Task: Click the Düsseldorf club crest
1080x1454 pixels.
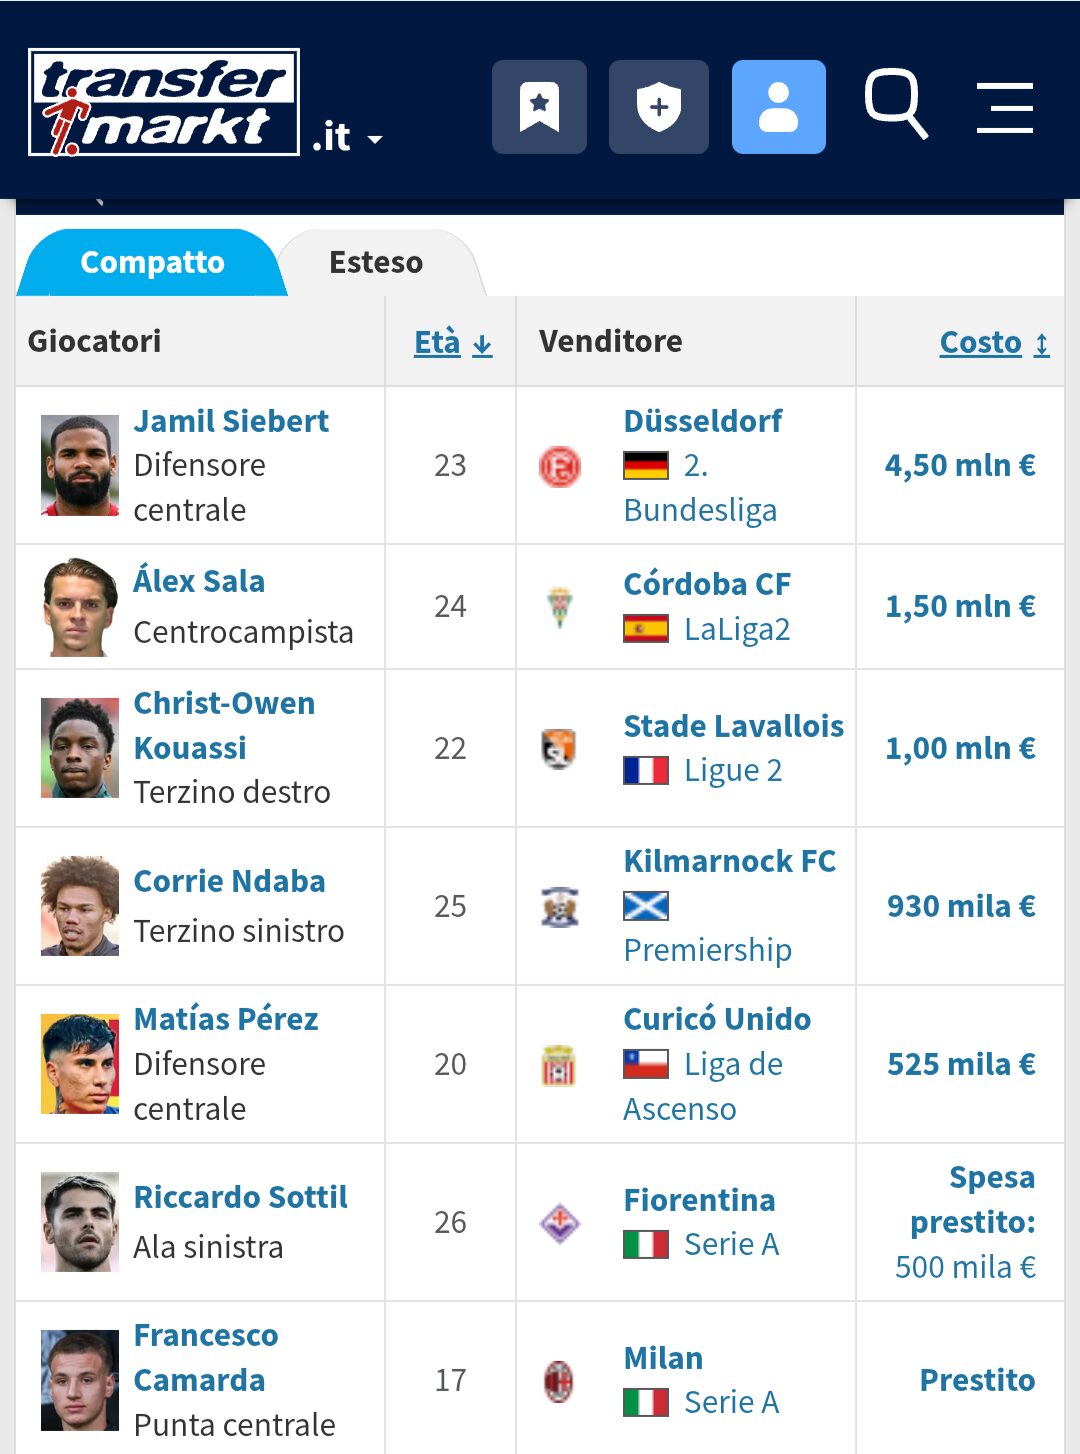Action: click(560, 466)
